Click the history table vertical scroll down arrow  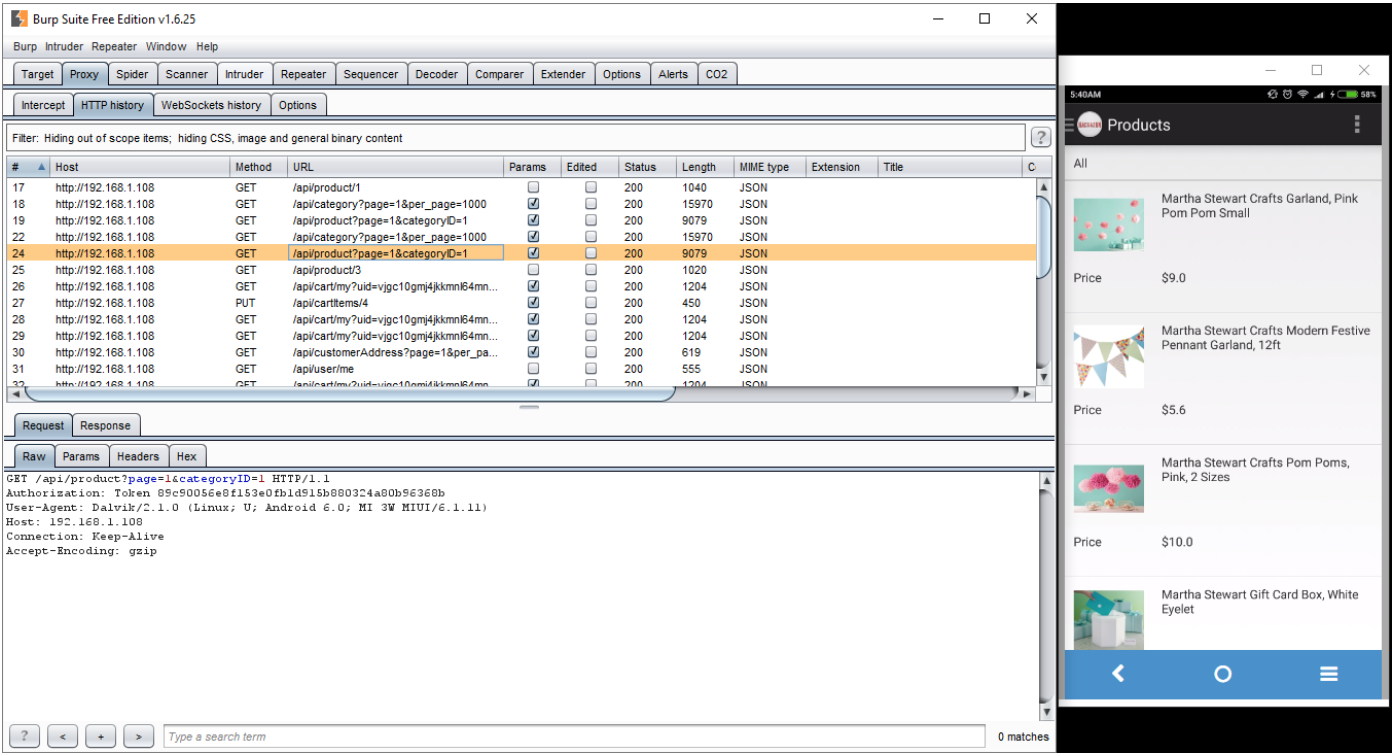point(1044,377)
